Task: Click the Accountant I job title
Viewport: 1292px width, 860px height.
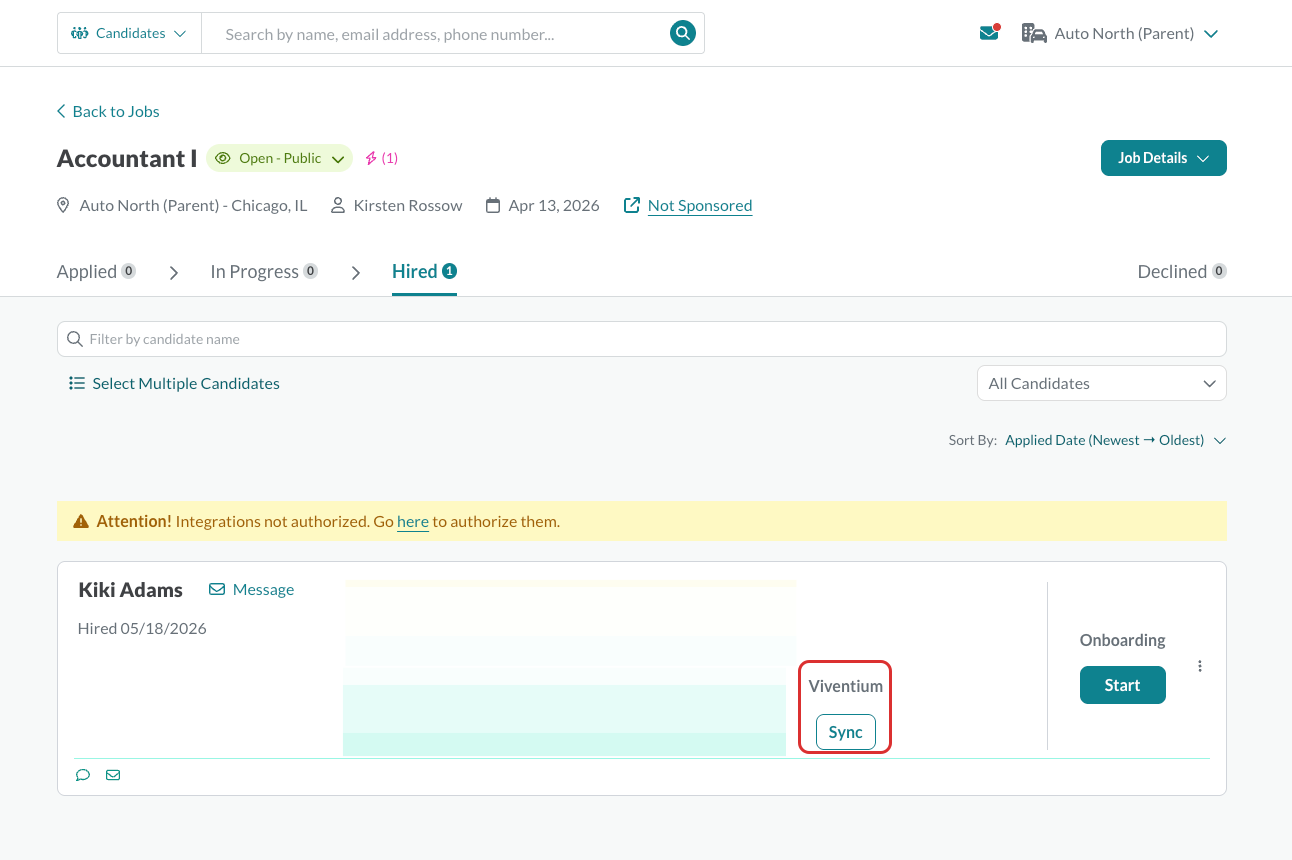Action: click(127, 158)
